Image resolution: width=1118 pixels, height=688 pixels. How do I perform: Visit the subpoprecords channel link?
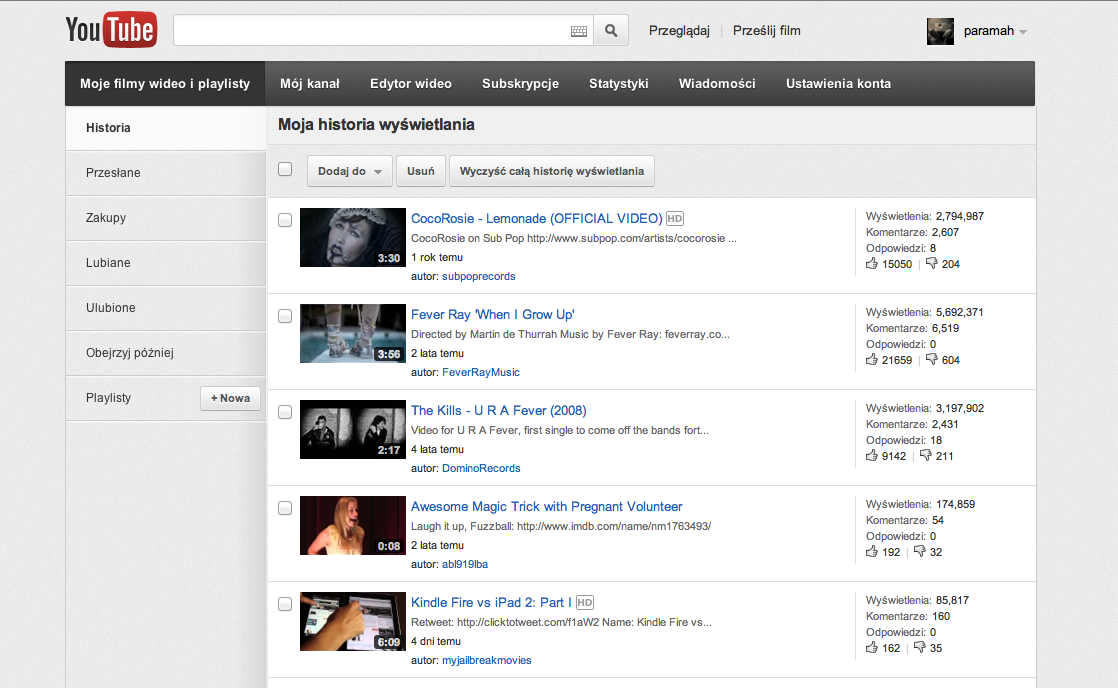tap(478, 277)
